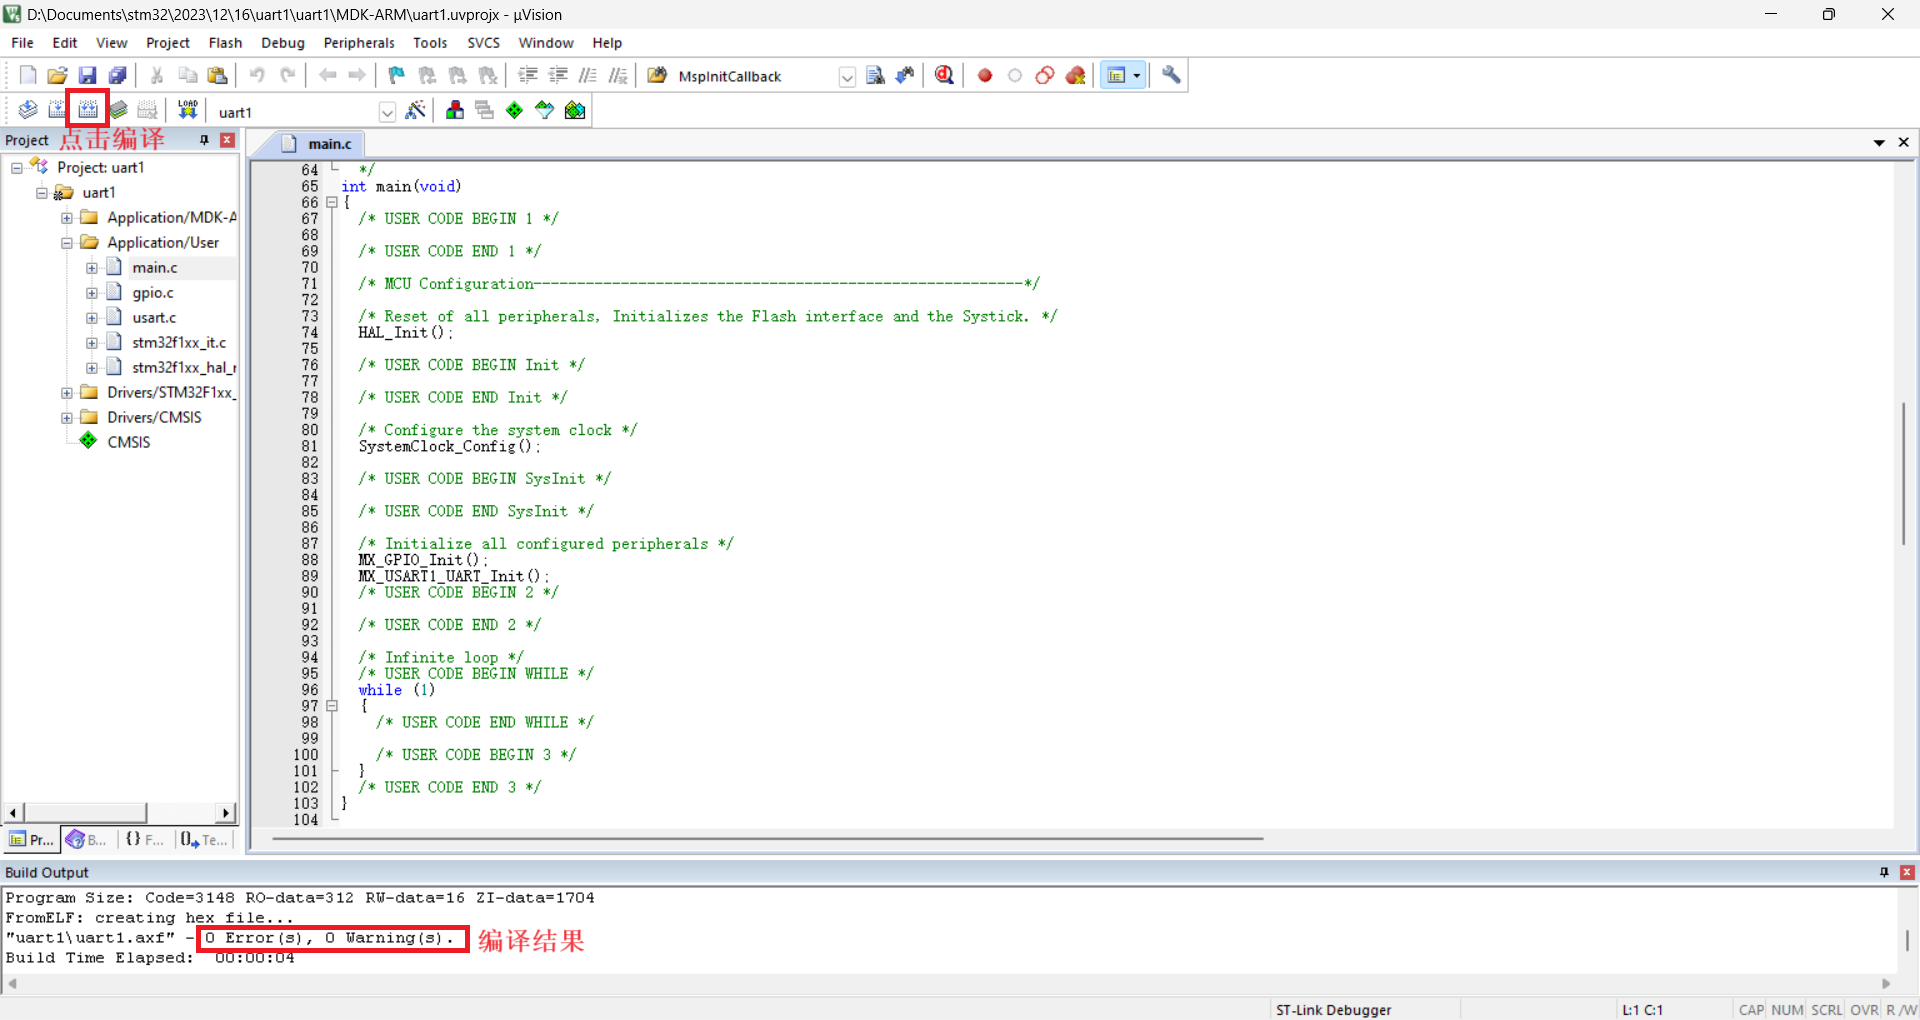Viewport: 1920px width, 1020px height.
Task: Select stm32f1xx_it.c in the project tree
Action: click(x=179, y=343)
